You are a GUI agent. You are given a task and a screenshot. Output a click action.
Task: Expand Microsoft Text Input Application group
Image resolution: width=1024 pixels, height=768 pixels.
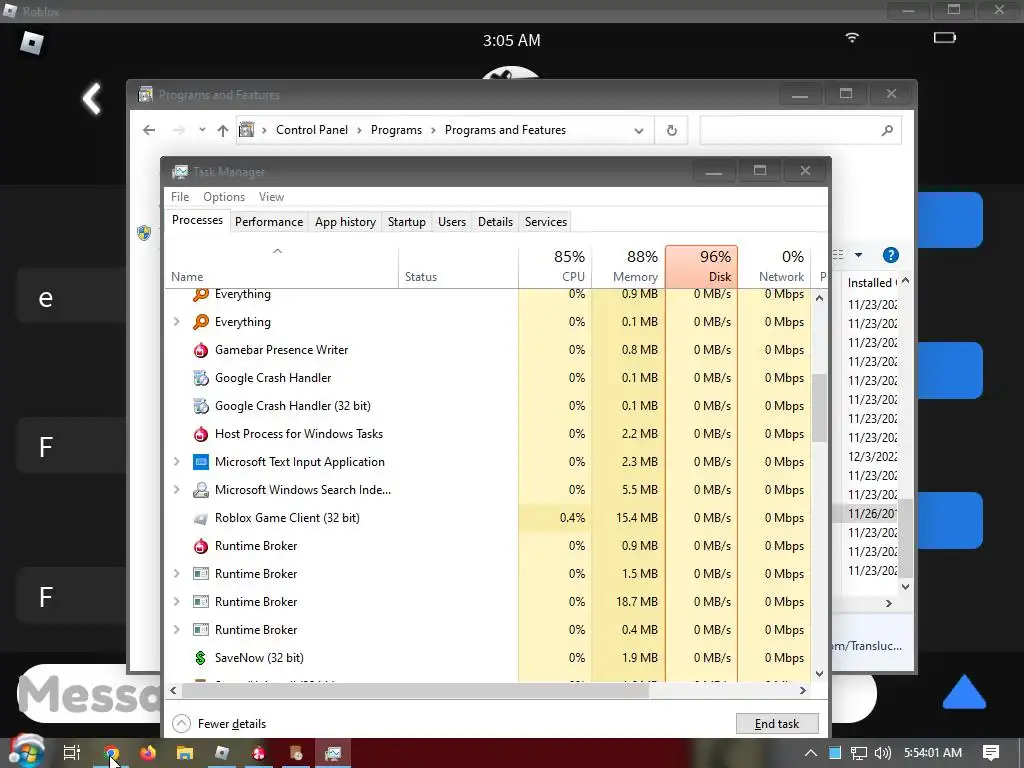176,462
